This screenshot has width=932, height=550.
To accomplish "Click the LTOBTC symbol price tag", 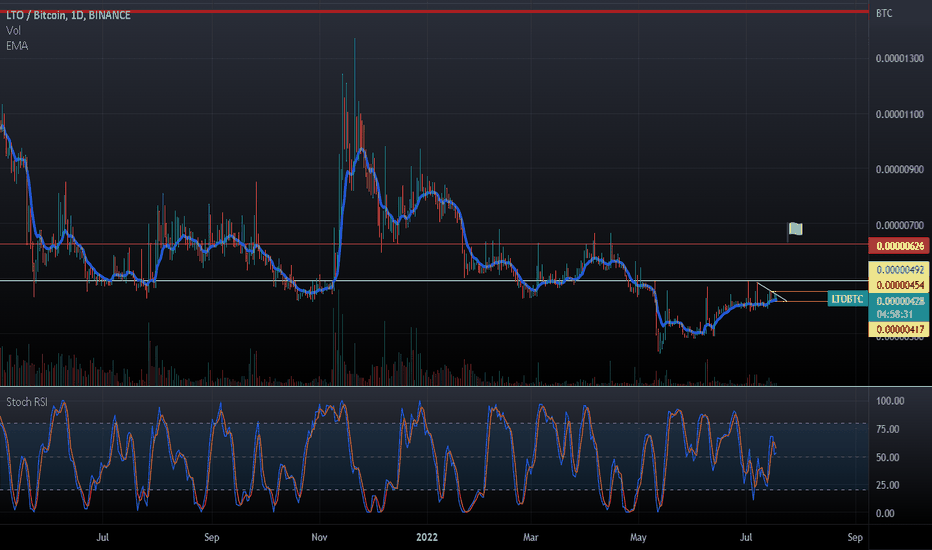I will click(x=847, y=299).
